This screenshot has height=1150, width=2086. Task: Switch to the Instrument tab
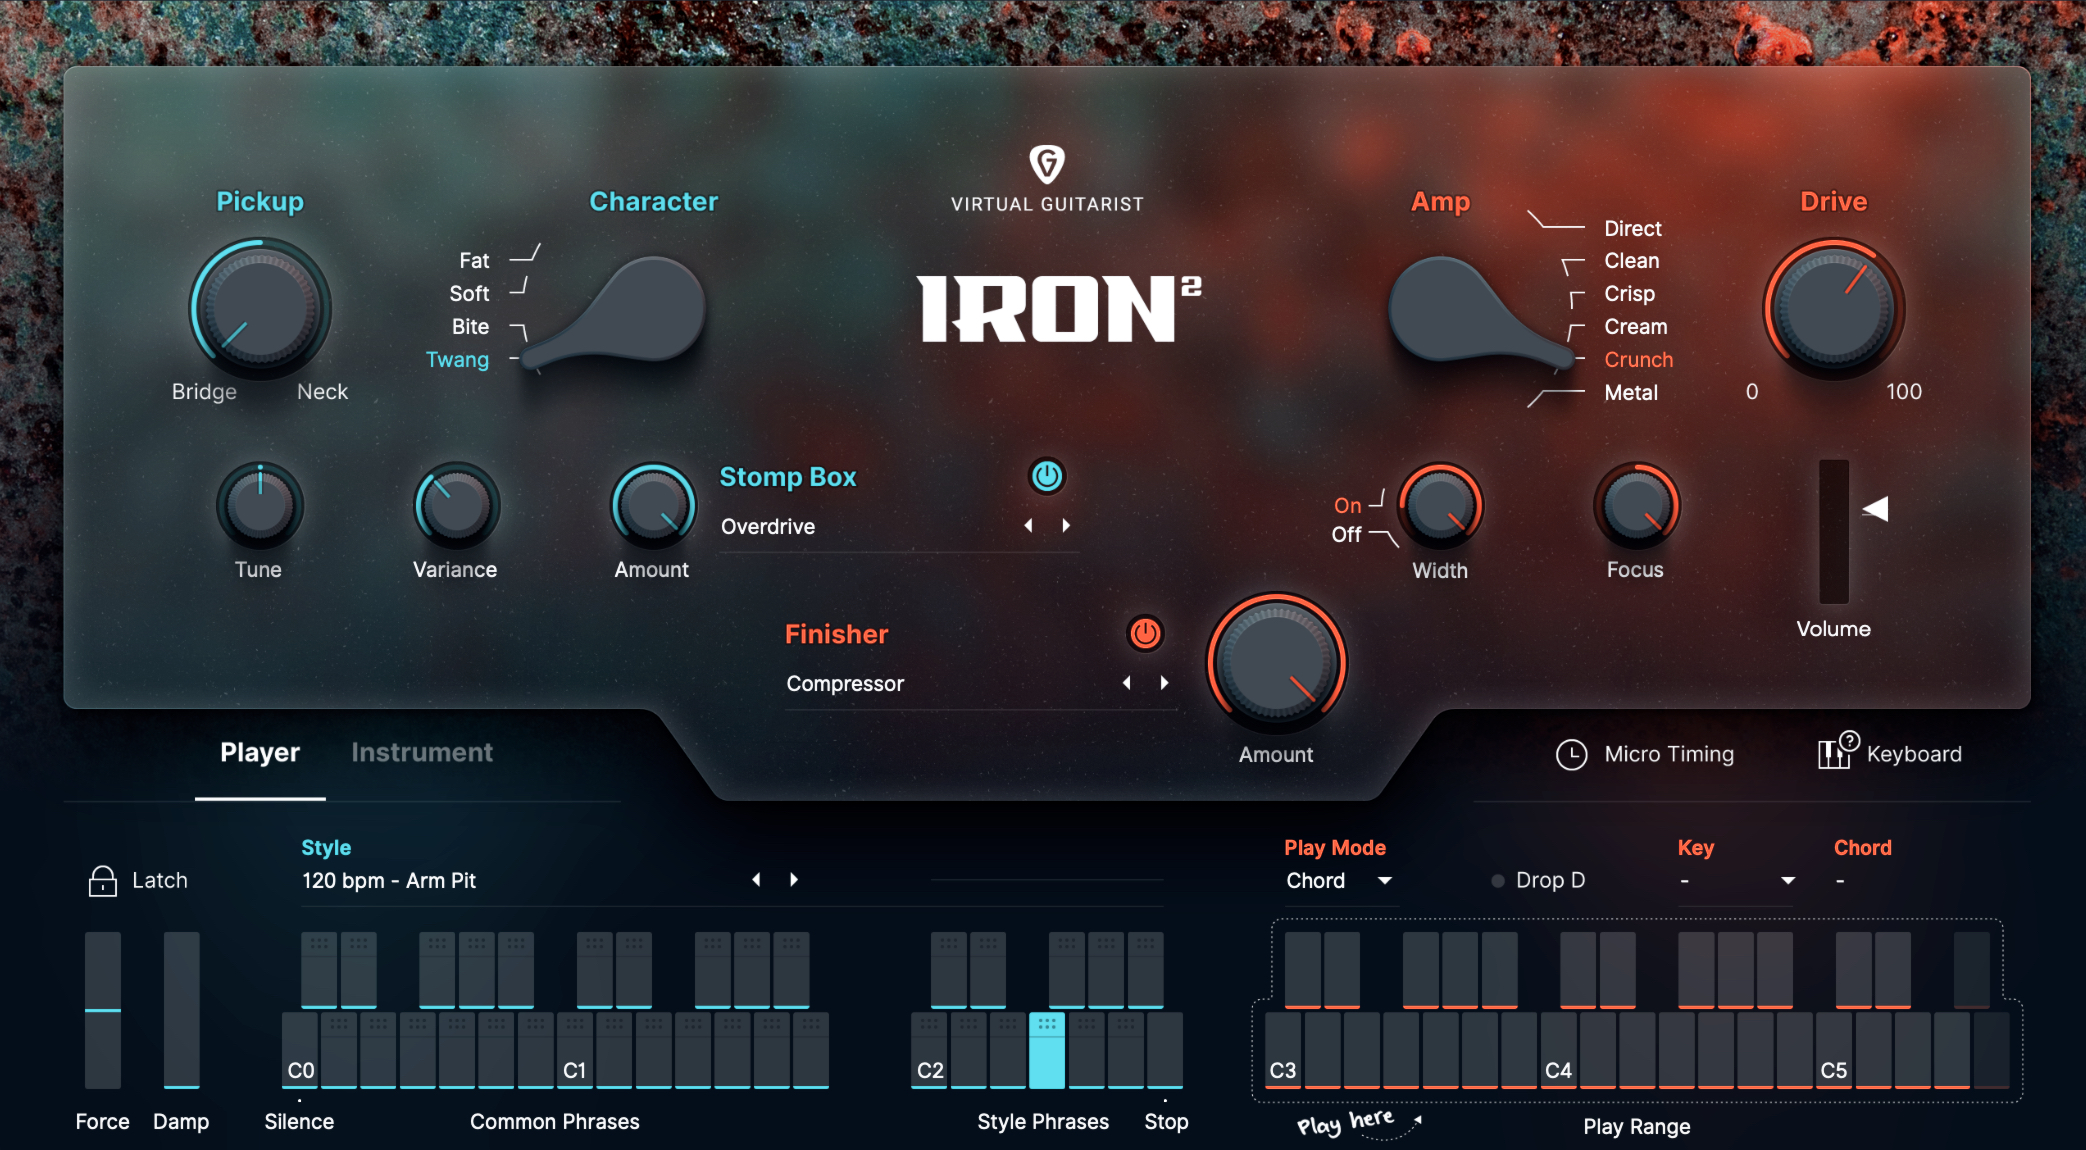pyautogui.click(x=422, y=753)
